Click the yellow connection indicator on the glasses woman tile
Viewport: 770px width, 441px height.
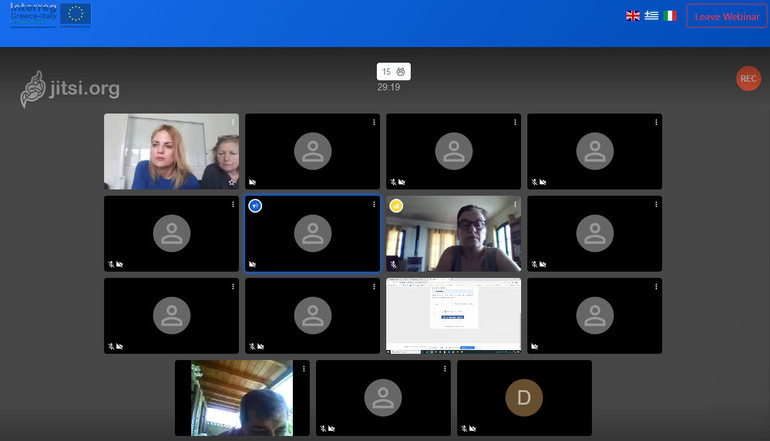[x=396, y=206]
